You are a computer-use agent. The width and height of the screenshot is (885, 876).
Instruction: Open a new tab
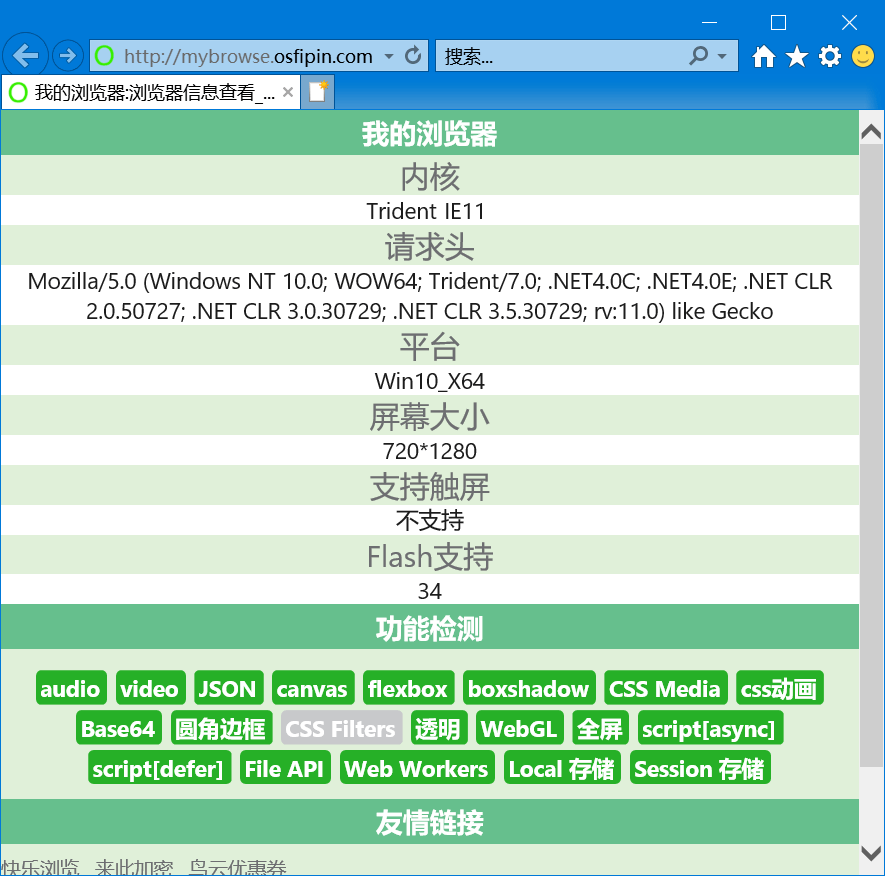pos(318,92)
